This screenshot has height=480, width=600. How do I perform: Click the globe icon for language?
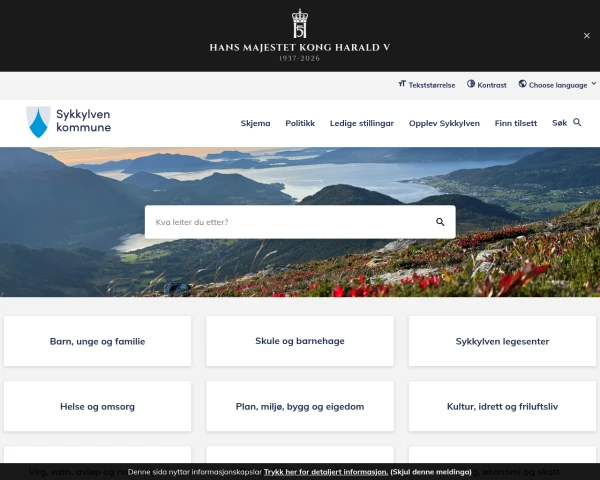pyautogui.click(x=522, y=83)
